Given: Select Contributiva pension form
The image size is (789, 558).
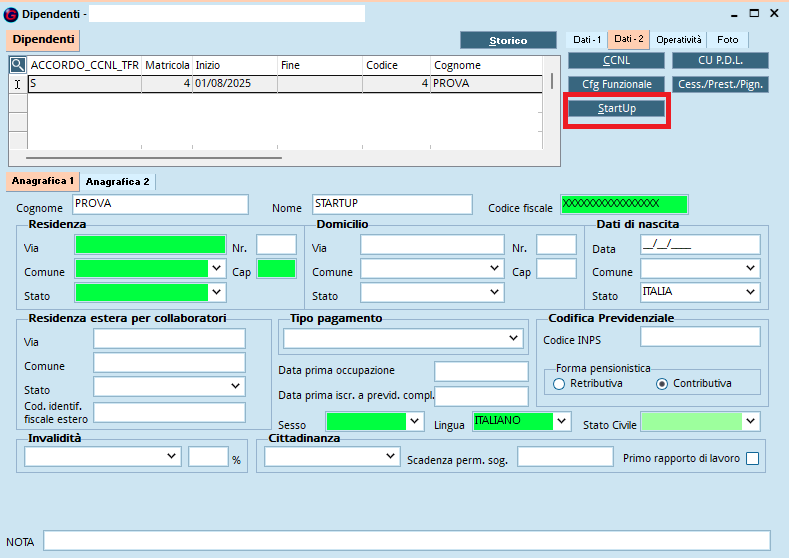Looking at the screenshot, I should click(662, 384).
